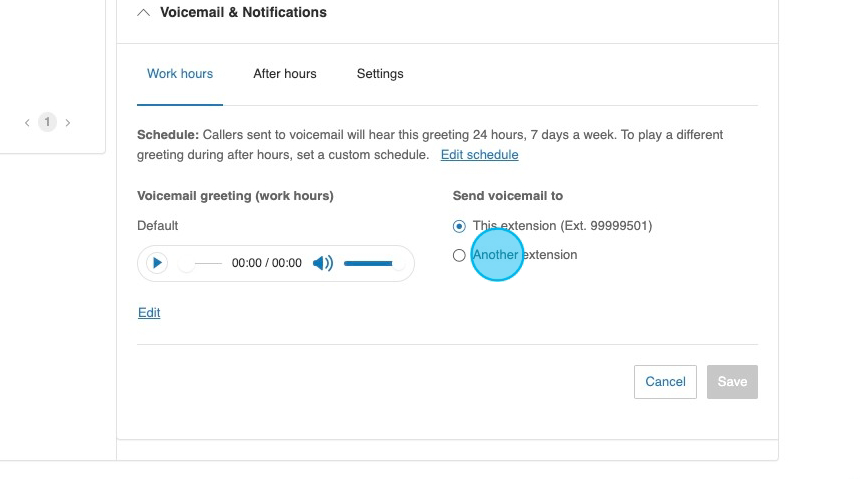Viewport: 860px width, 479px height.
Task: Go to previous page arrow
Action: tap(27, 123)
